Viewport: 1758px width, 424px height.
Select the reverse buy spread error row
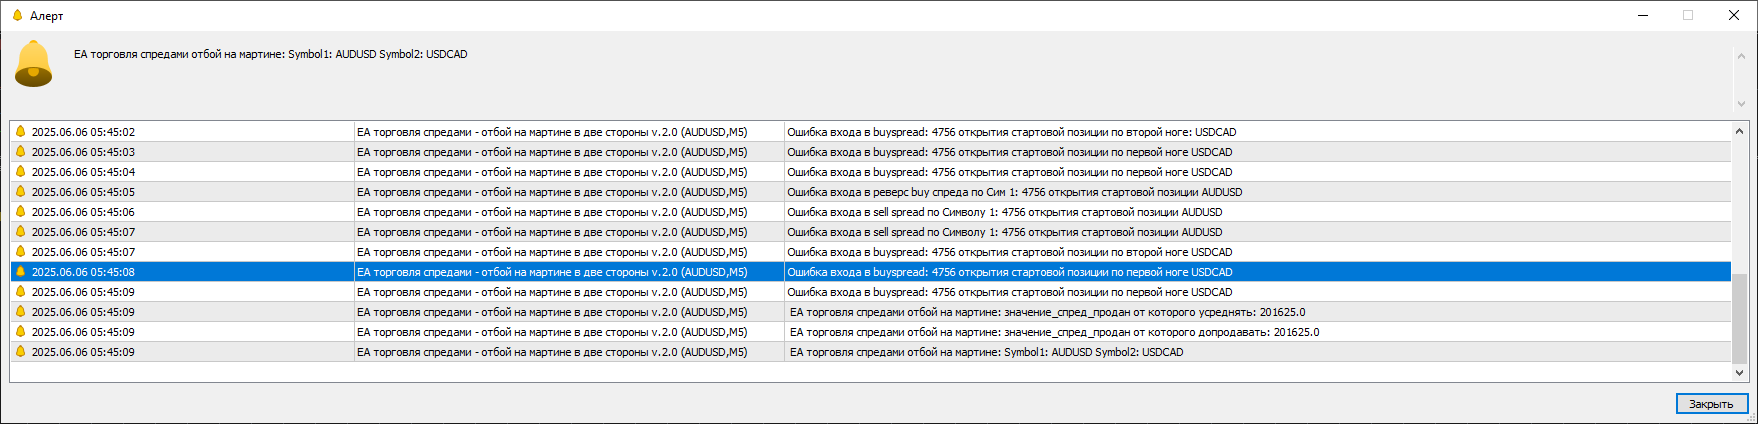coord(1014,192)
